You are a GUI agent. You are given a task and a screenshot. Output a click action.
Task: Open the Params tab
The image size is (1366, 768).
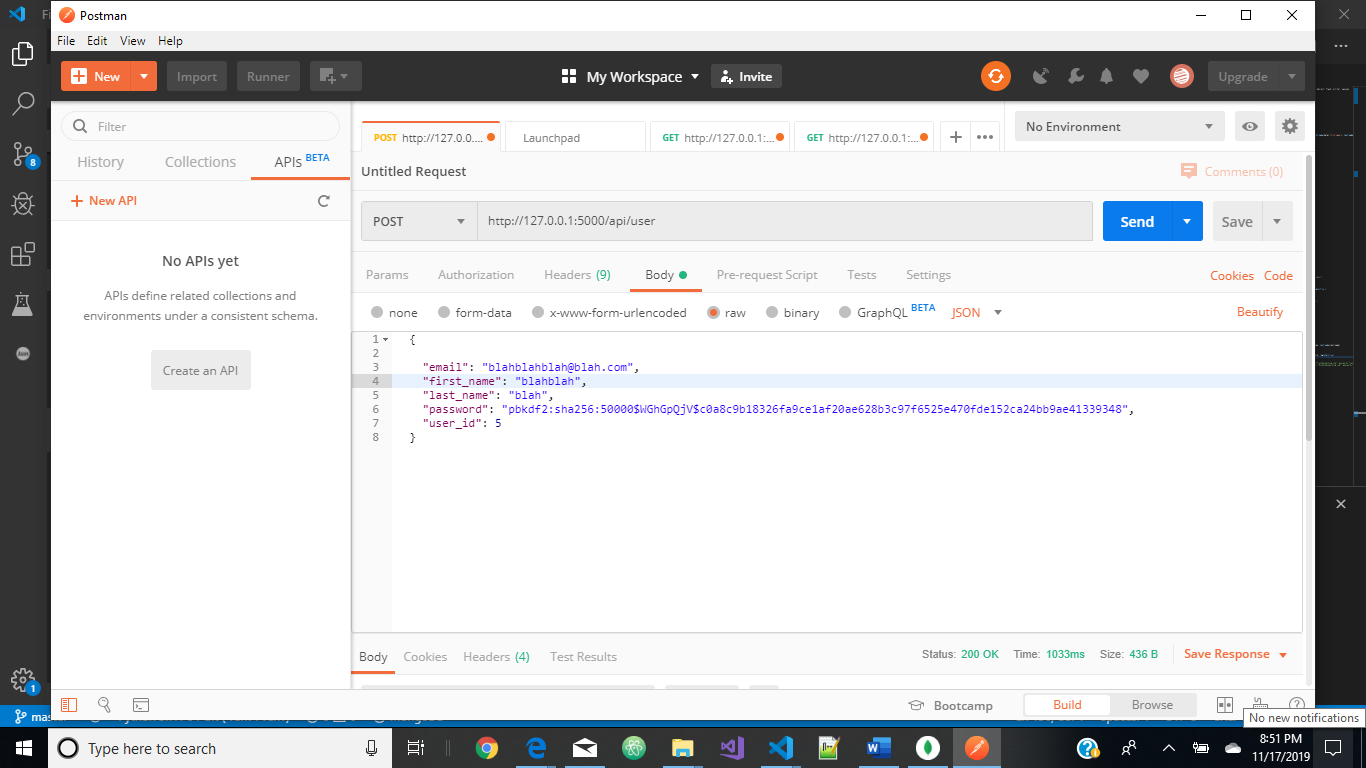387,275
